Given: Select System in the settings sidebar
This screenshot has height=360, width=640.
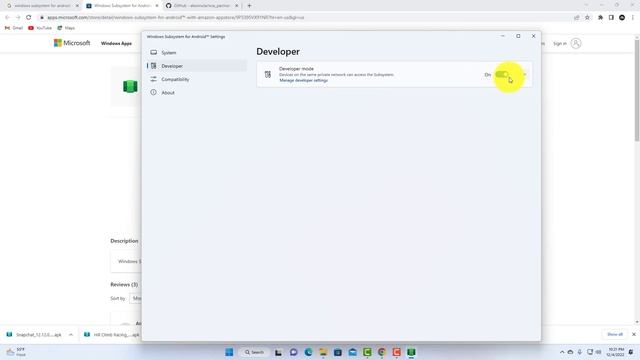Looking at the screenshot, I should pos(197,53).
